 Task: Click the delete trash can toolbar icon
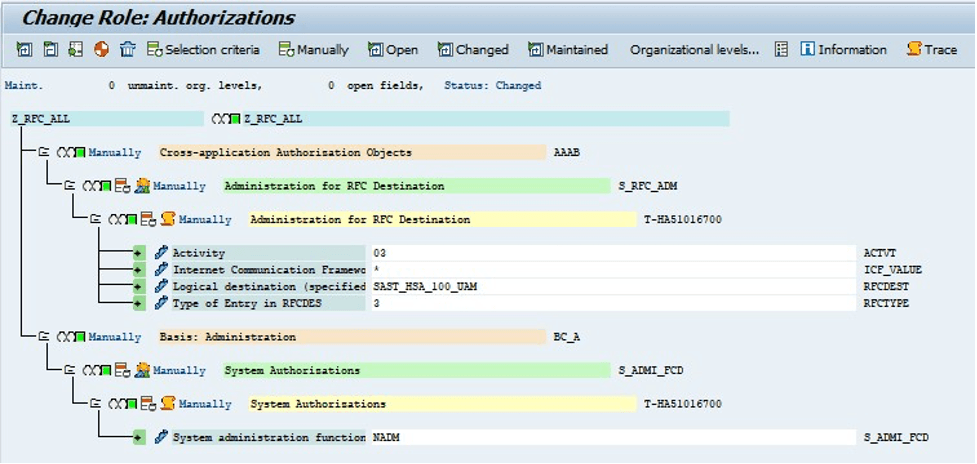click(x=127, y=49)
